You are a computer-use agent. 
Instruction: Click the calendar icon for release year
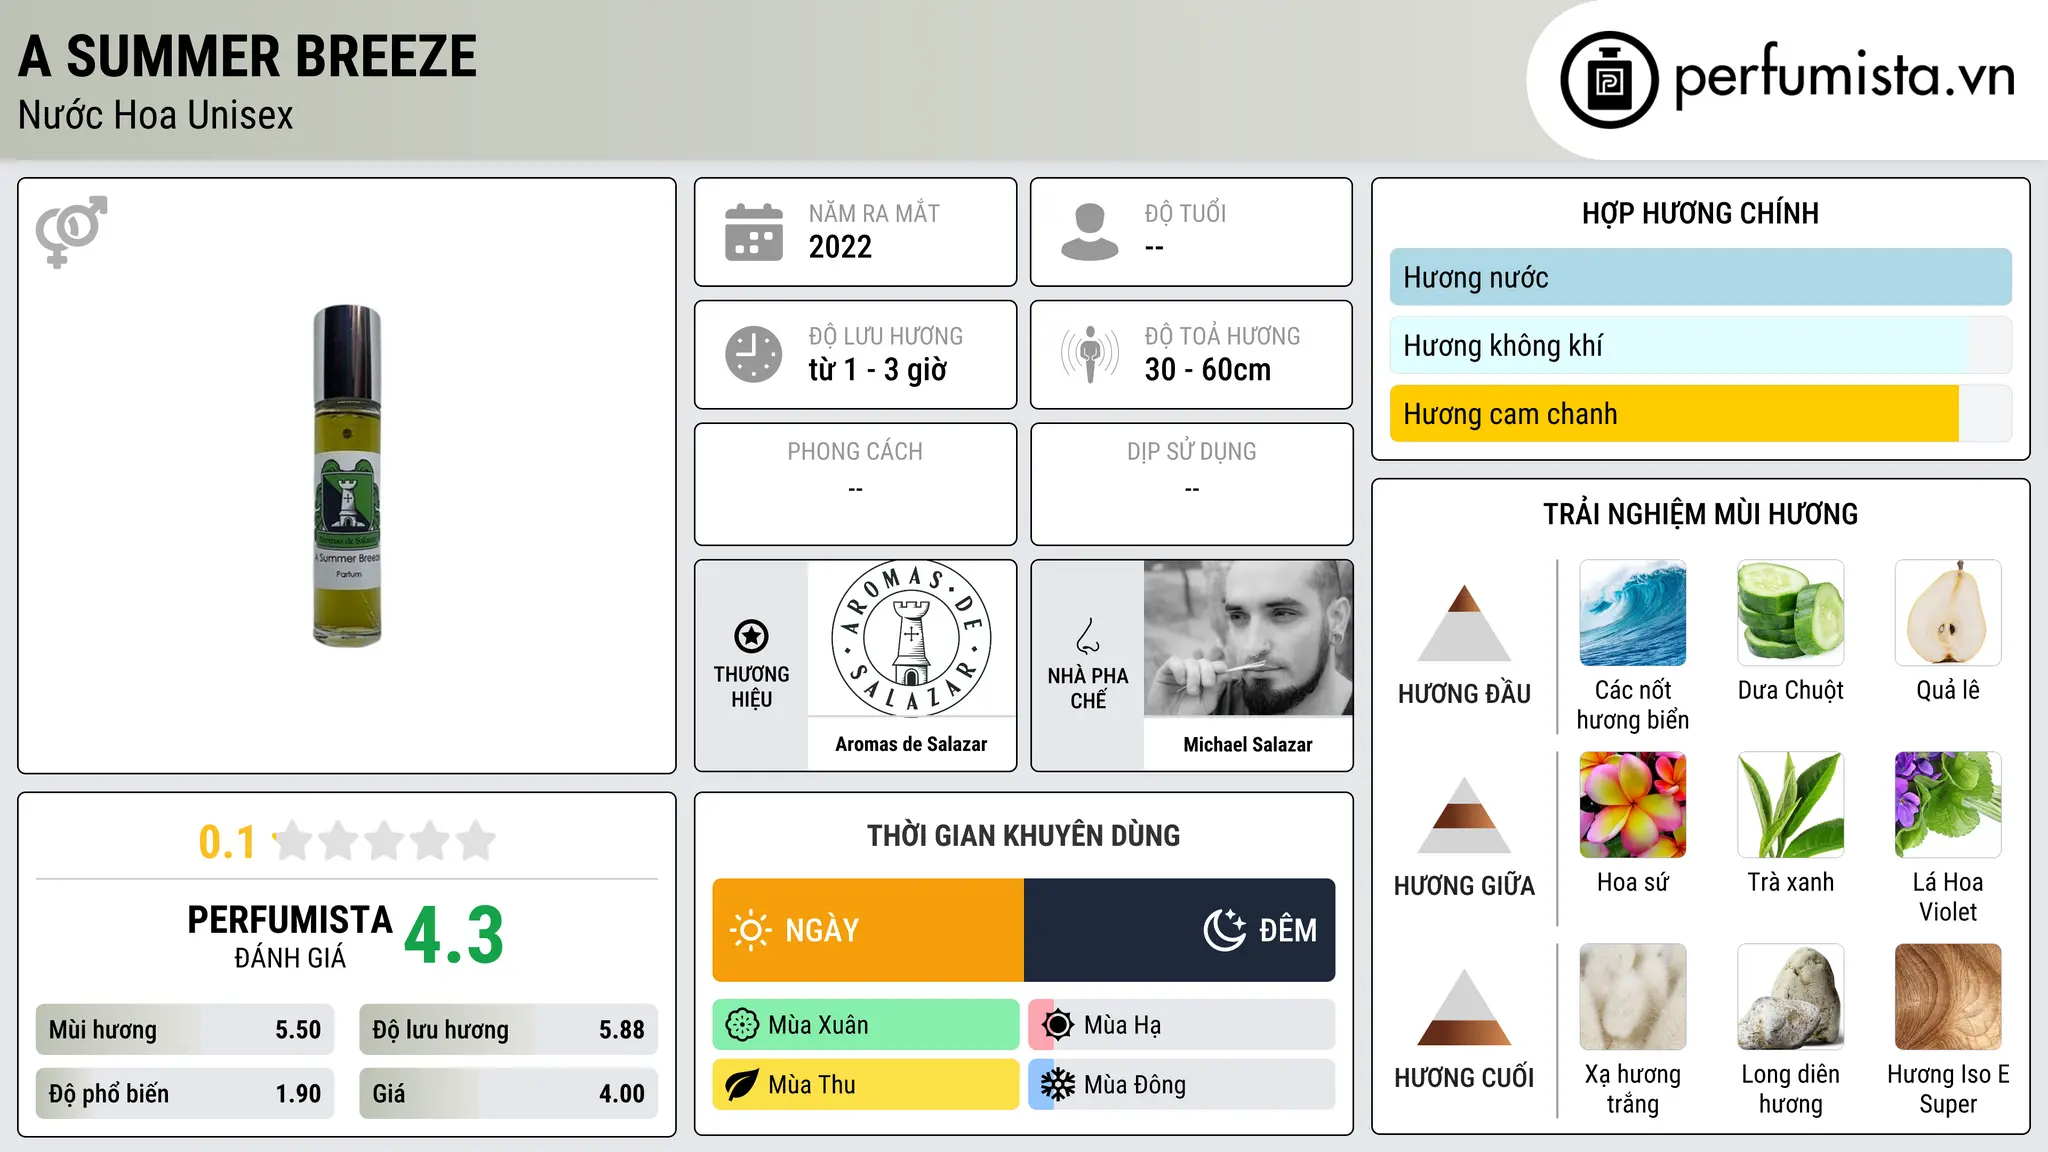[754, 232]
